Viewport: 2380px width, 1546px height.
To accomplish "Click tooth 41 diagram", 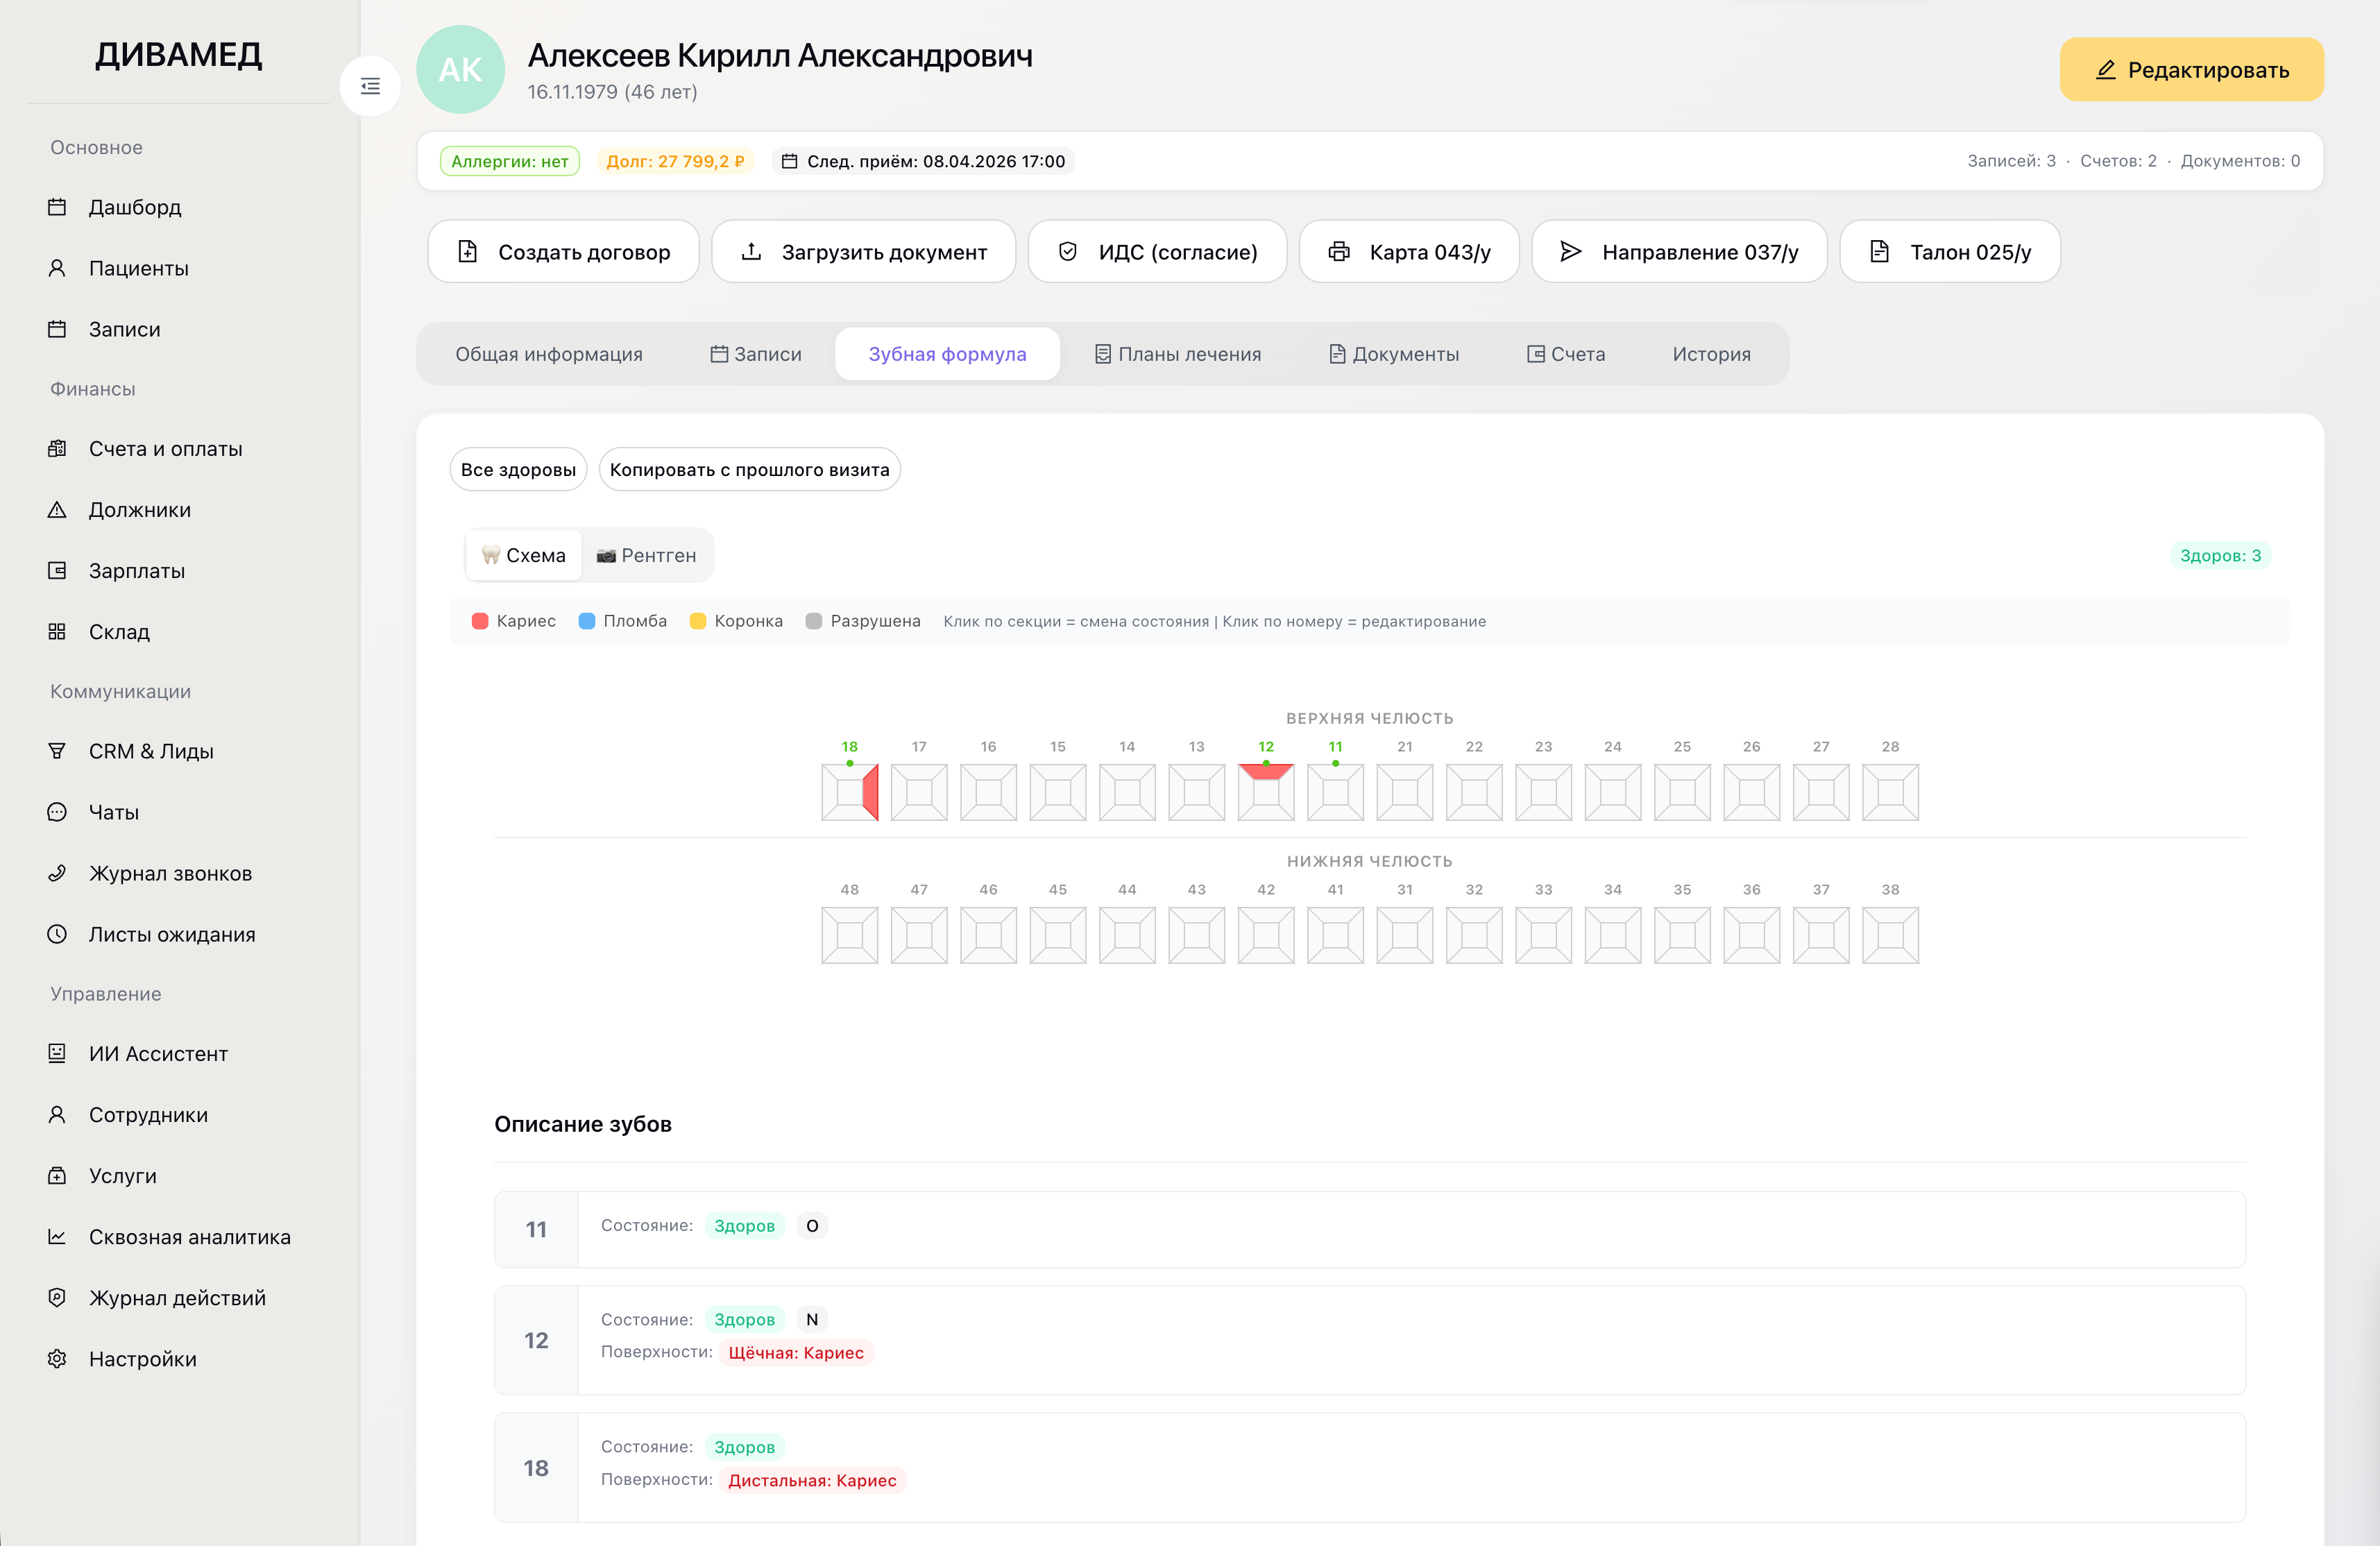I will coord(1335,936).
